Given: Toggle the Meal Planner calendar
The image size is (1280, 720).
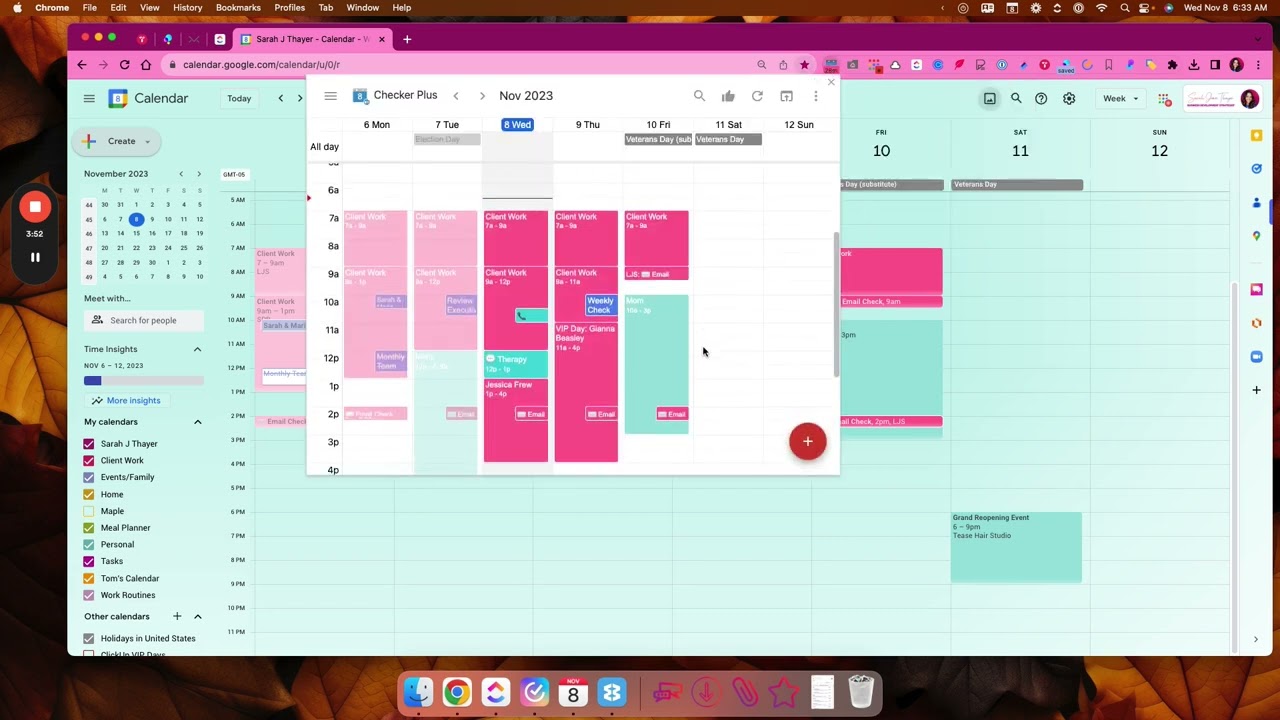Looking at the screenshot, I should (x=89, y=528).
